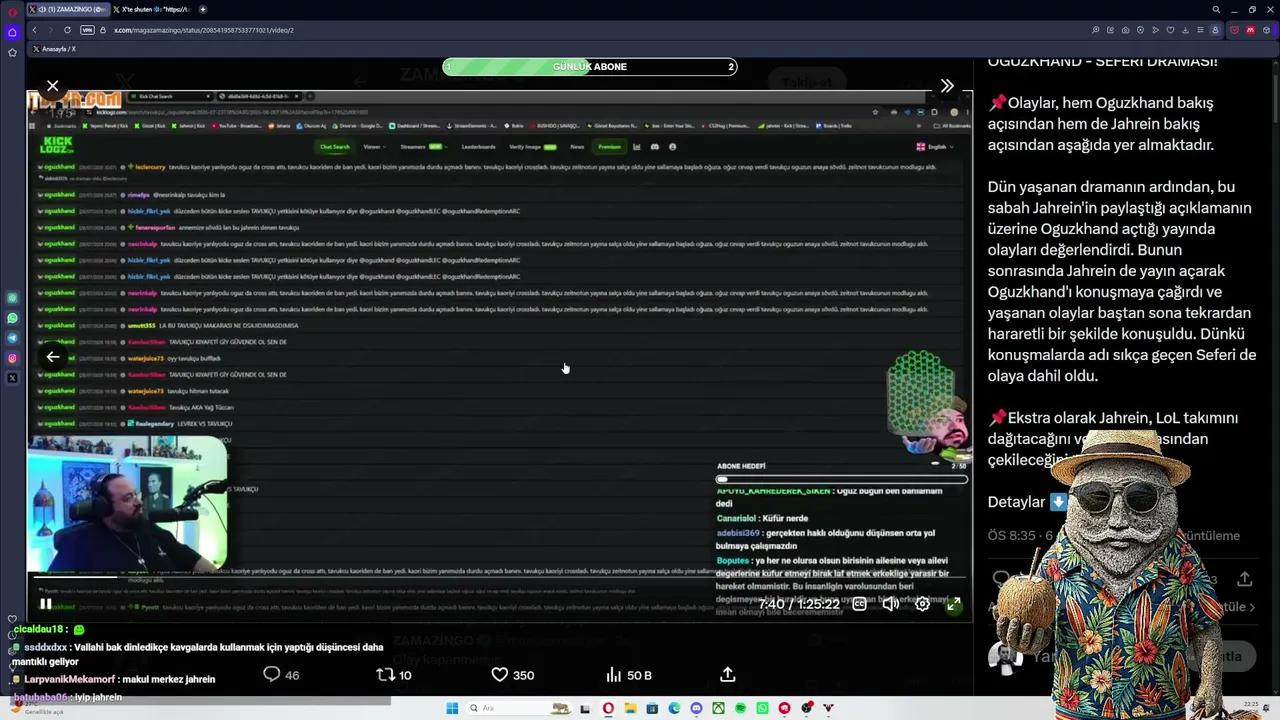The width and height of the screenshot is (1280, 720).
Task: Open the profile account toolbar icon
Action: click(x=1216, y=30)
